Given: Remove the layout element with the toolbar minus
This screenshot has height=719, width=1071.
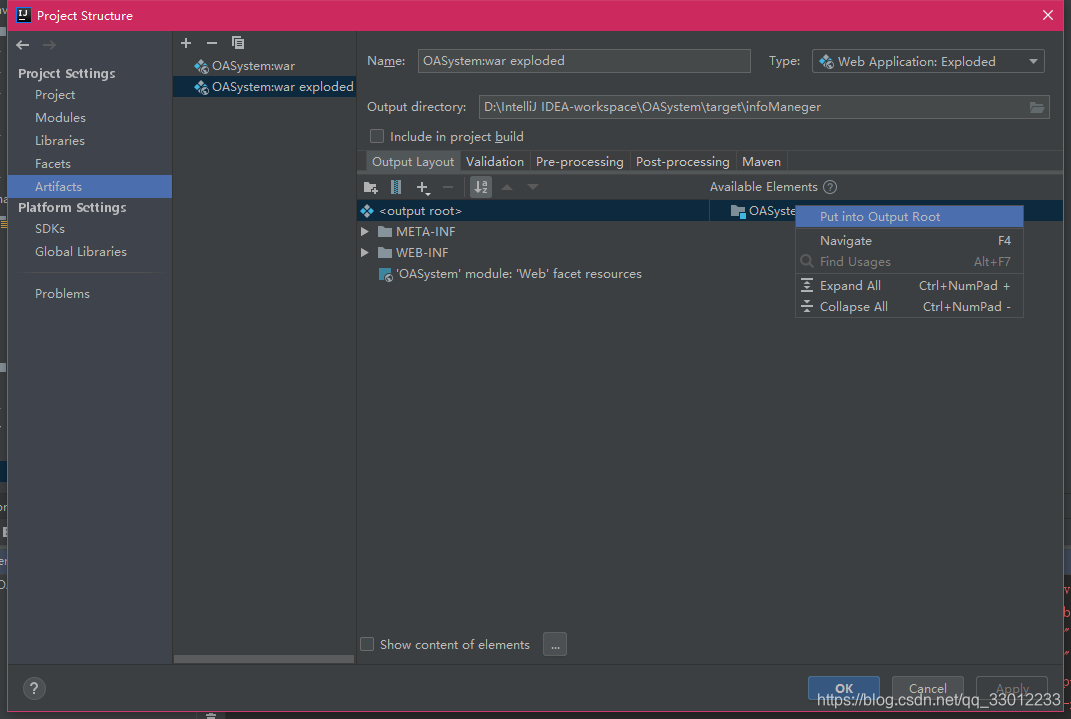Looking at the screenshot, I should pyautogui.click(x=448, y=187).
